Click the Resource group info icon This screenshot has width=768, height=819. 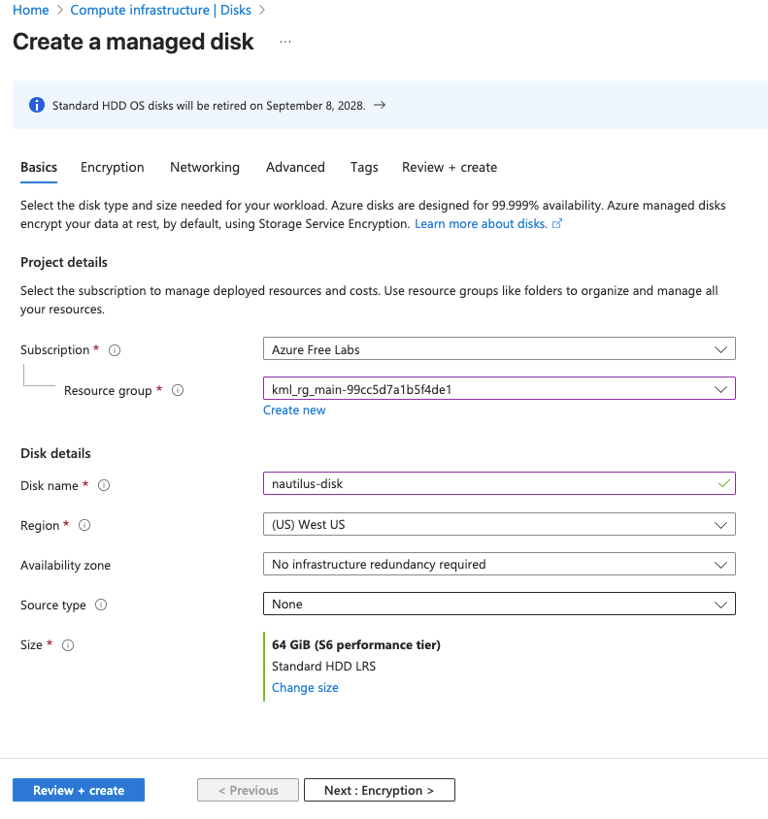[178, 391]
